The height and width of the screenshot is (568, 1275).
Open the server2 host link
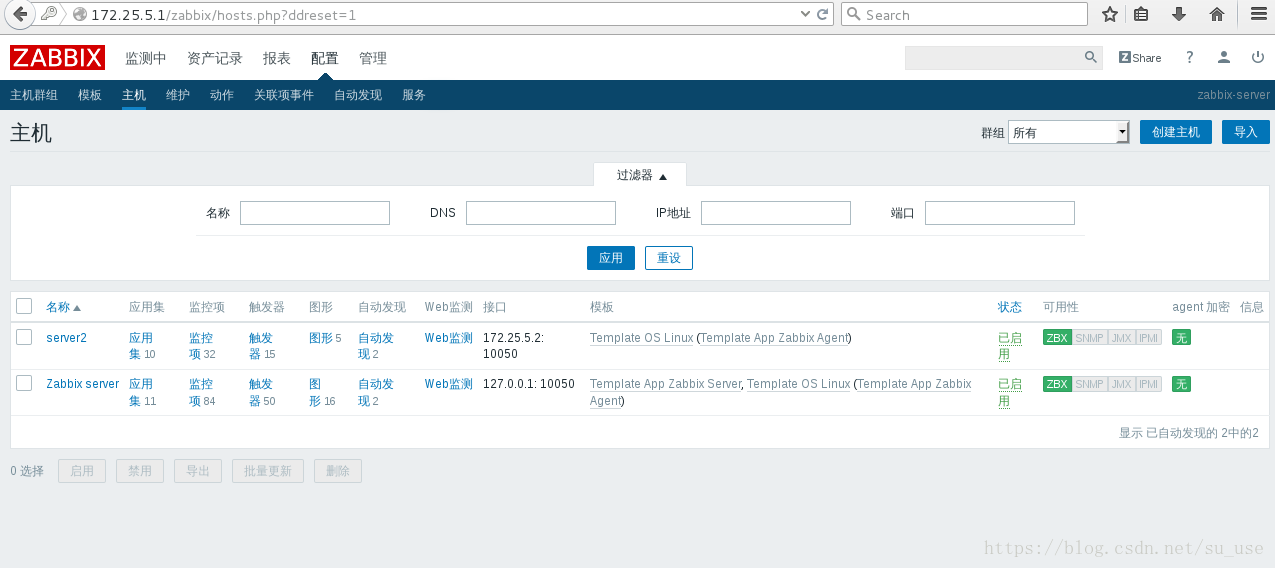(66, 338)
